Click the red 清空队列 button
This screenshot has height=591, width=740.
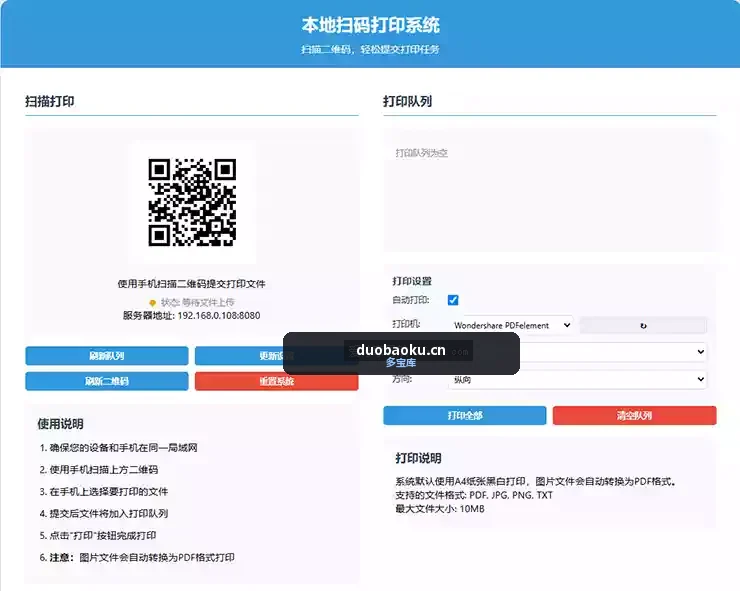(x=634, y=415)
